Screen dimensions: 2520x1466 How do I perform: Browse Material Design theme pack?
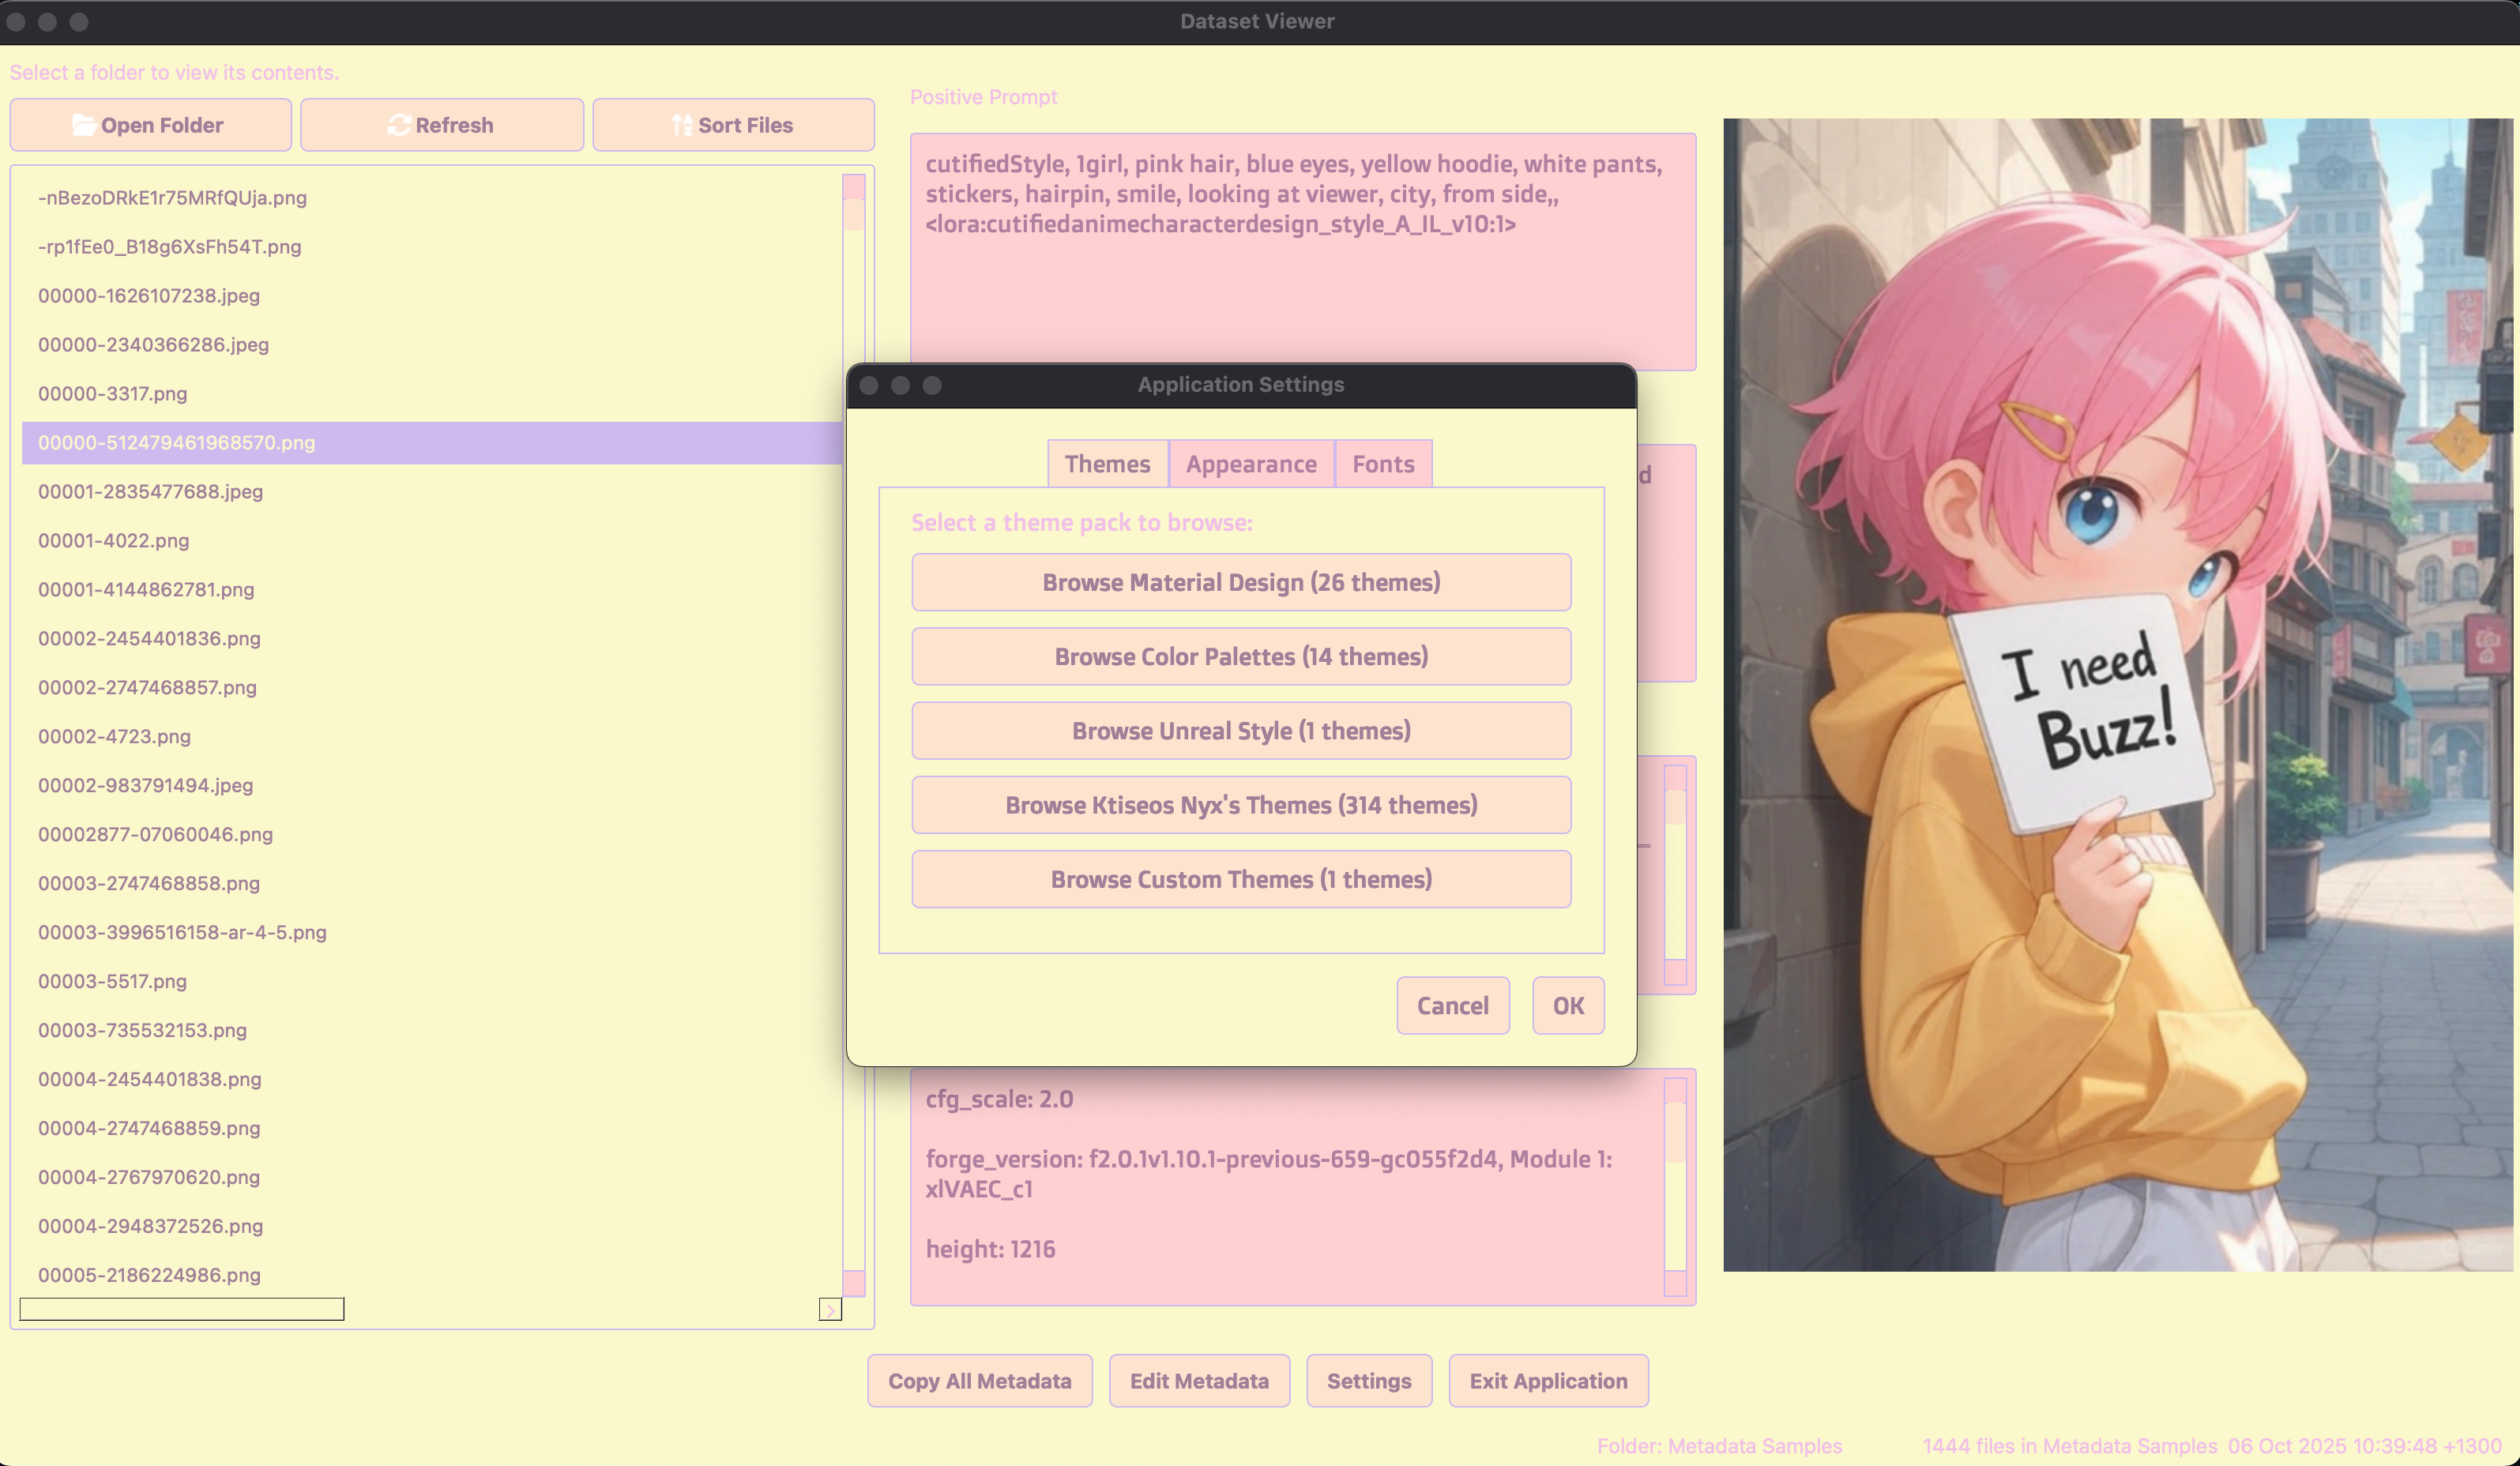1240,582
